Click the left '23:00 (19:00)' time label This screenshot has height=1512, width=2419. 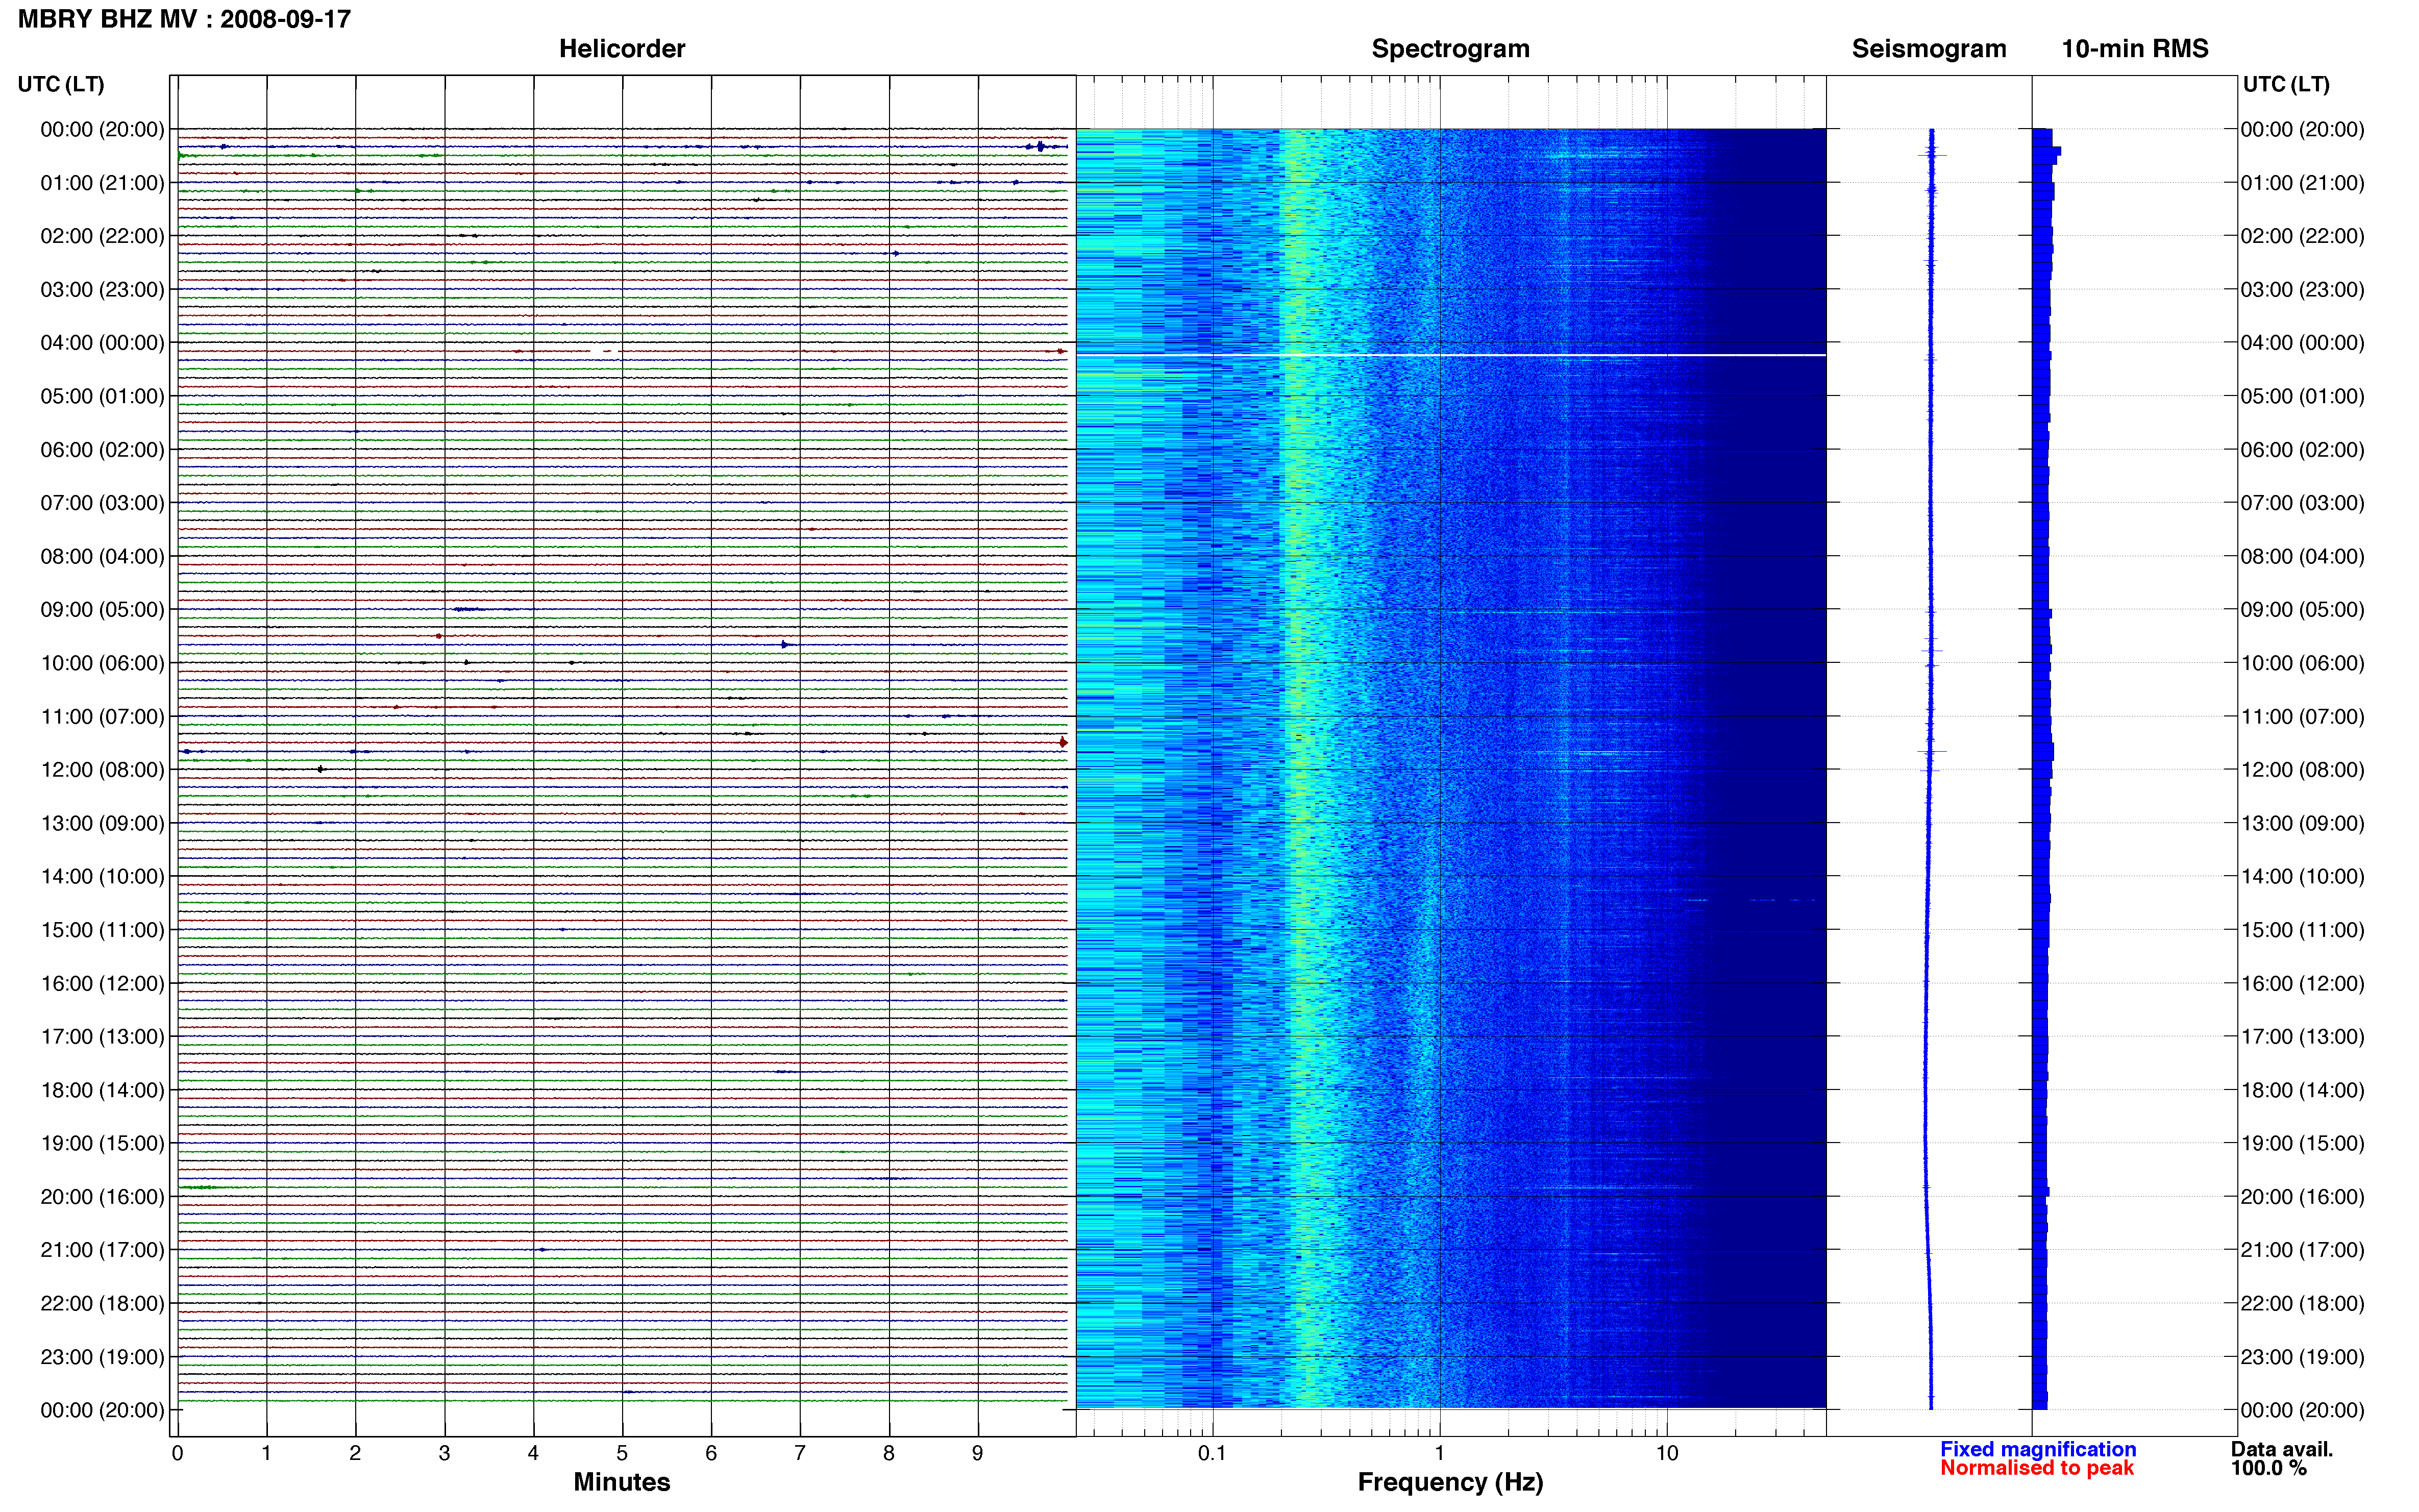click(x=102, y=1357)
